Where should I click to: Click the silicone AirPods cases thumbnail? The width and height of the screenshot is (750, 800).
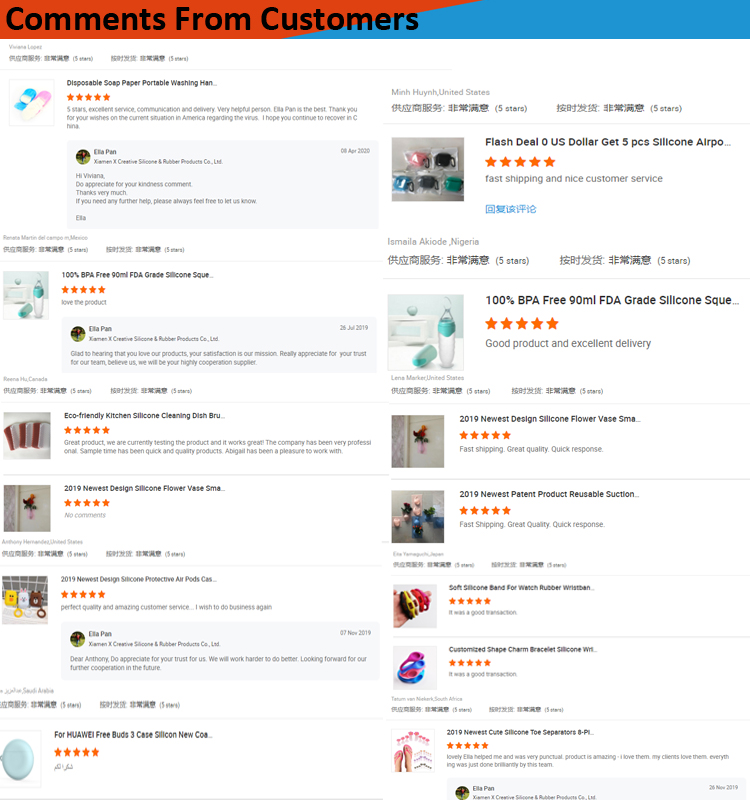point(428,169)
